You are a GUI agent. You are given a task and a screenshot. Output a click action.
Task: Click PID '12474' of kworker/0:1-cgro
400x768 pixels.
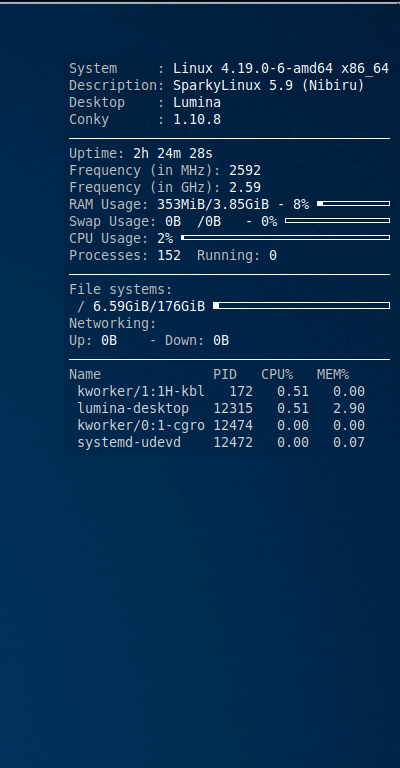pyautogui.click(x=233, y=426)
